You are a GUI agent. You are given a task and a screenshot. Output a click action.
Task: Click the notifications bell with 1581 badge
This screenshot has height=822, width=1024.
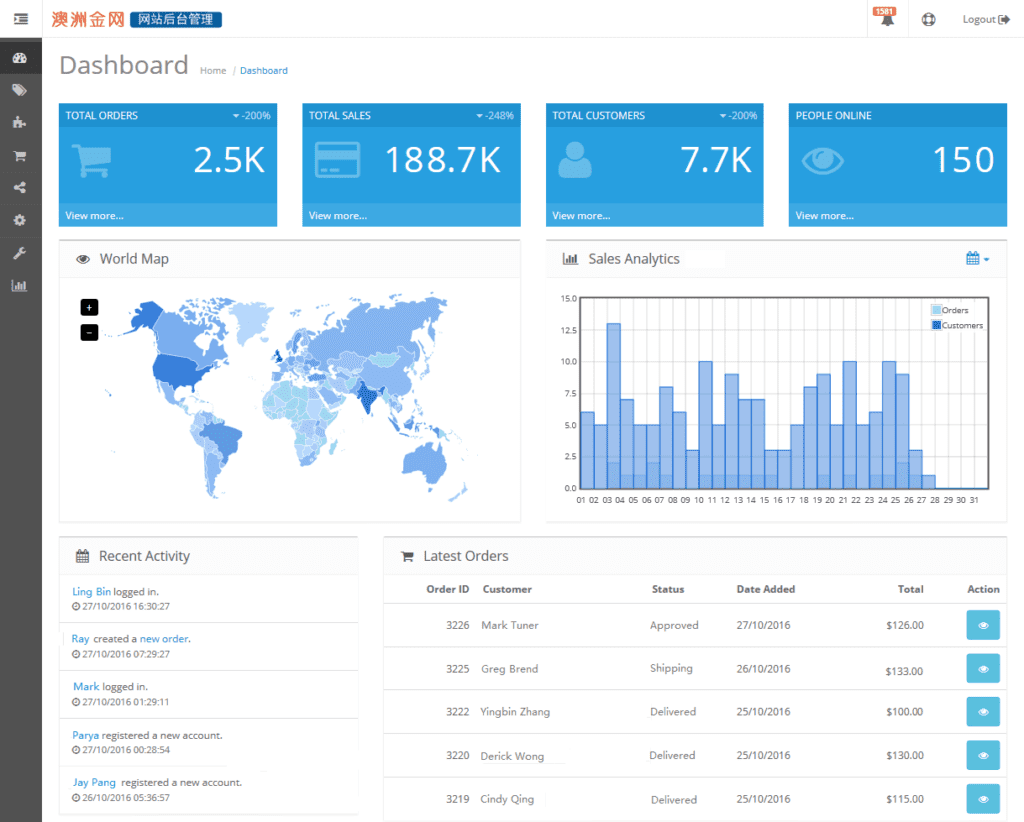point(886,19)
